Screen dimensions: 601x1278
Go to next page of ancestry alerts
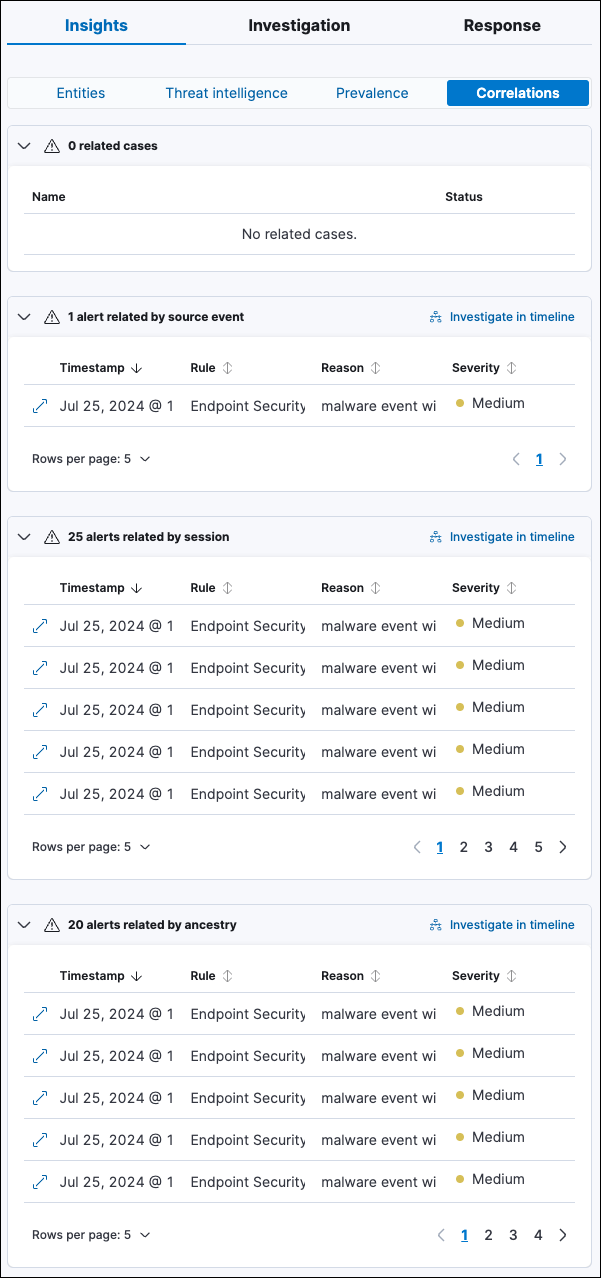562,1235
